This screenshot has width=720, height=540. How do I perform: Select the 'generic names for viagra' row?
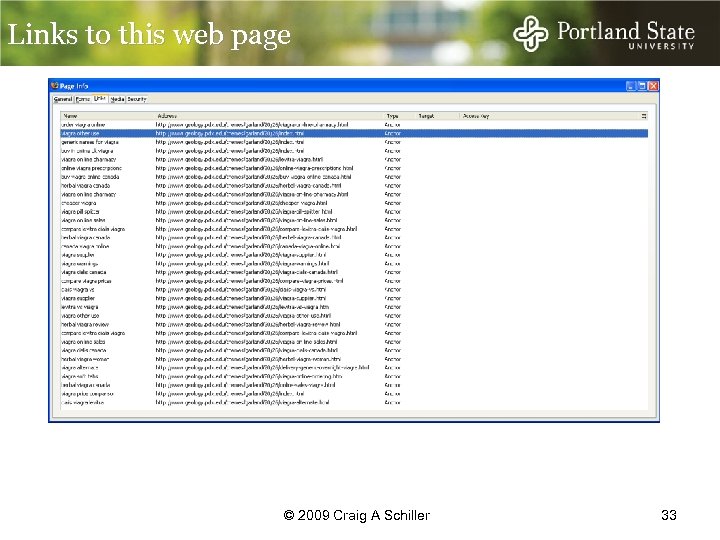click(354, 142)
